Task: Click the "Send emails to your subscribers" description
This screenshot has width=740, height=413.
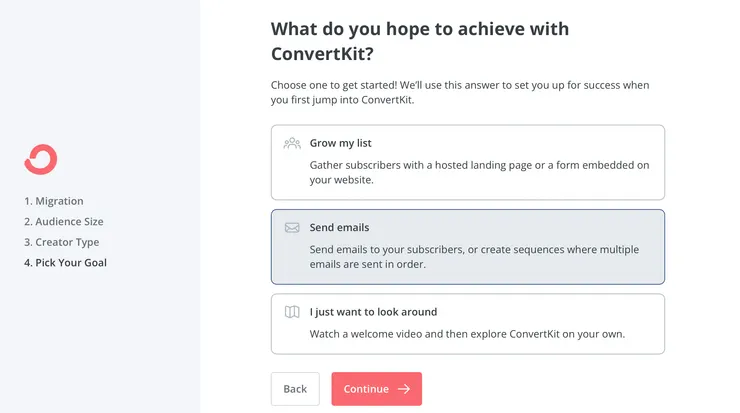Action: [x=474, y=256]
